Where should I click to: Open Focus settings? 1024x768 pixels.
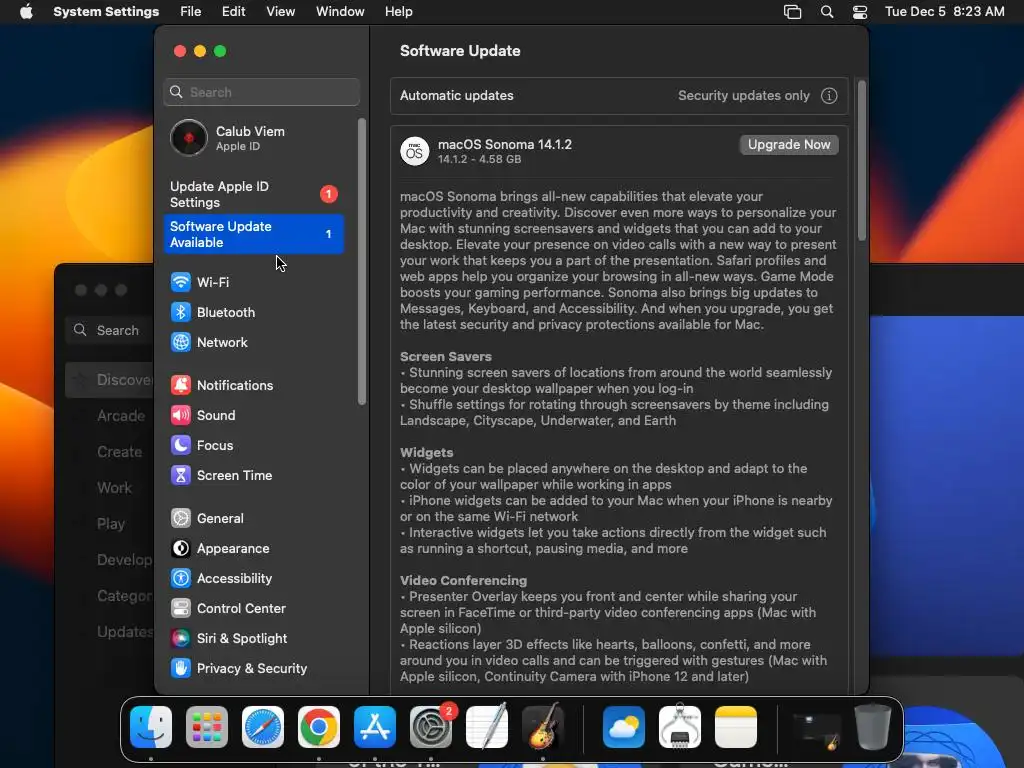tap(253, 445)
